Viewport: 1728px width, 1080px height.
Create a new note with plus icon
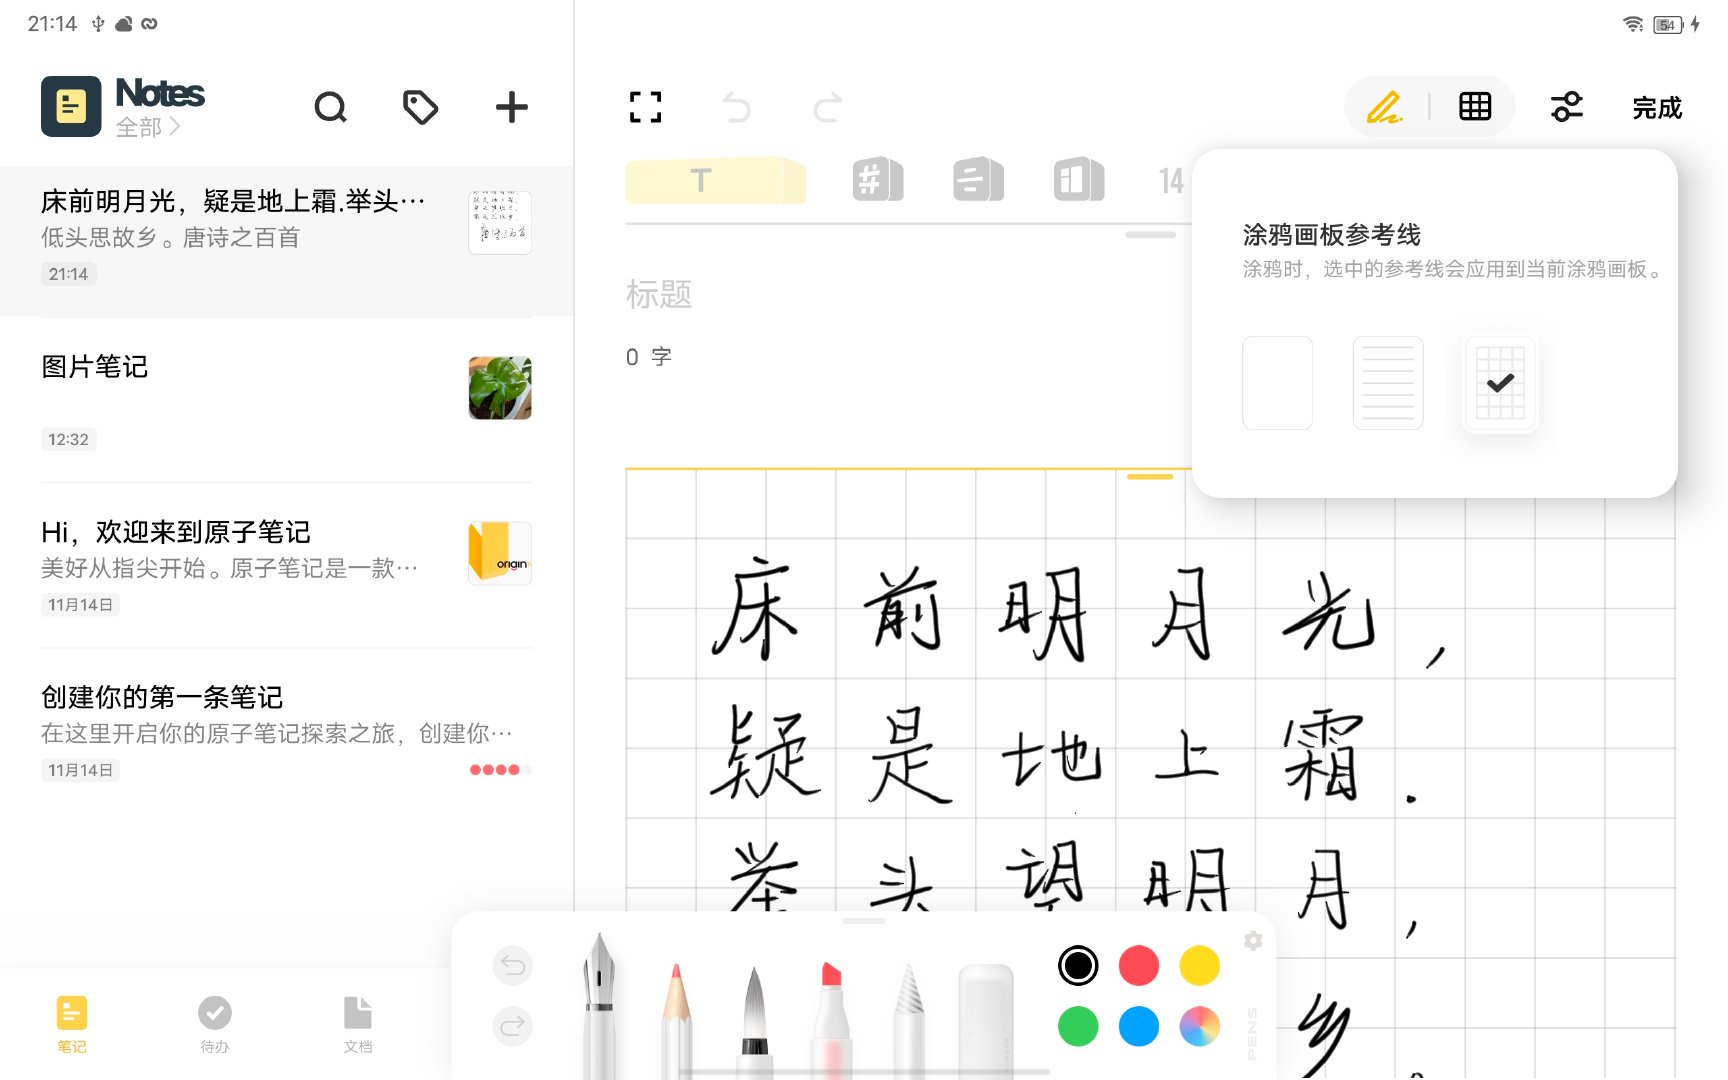[511, 107]
